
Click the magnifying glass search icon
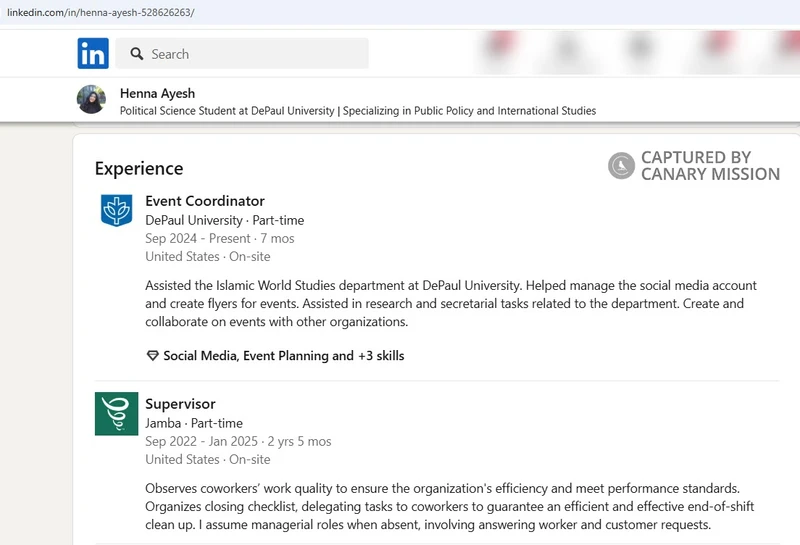pos(137,54)
